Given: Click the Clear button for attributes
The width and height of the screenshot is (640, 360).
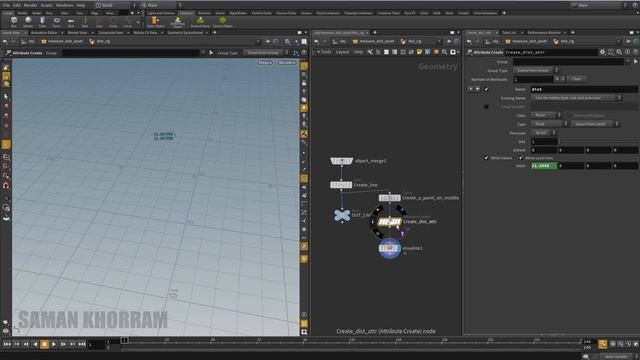Looking at the screenshot, I should click(576, 79).
